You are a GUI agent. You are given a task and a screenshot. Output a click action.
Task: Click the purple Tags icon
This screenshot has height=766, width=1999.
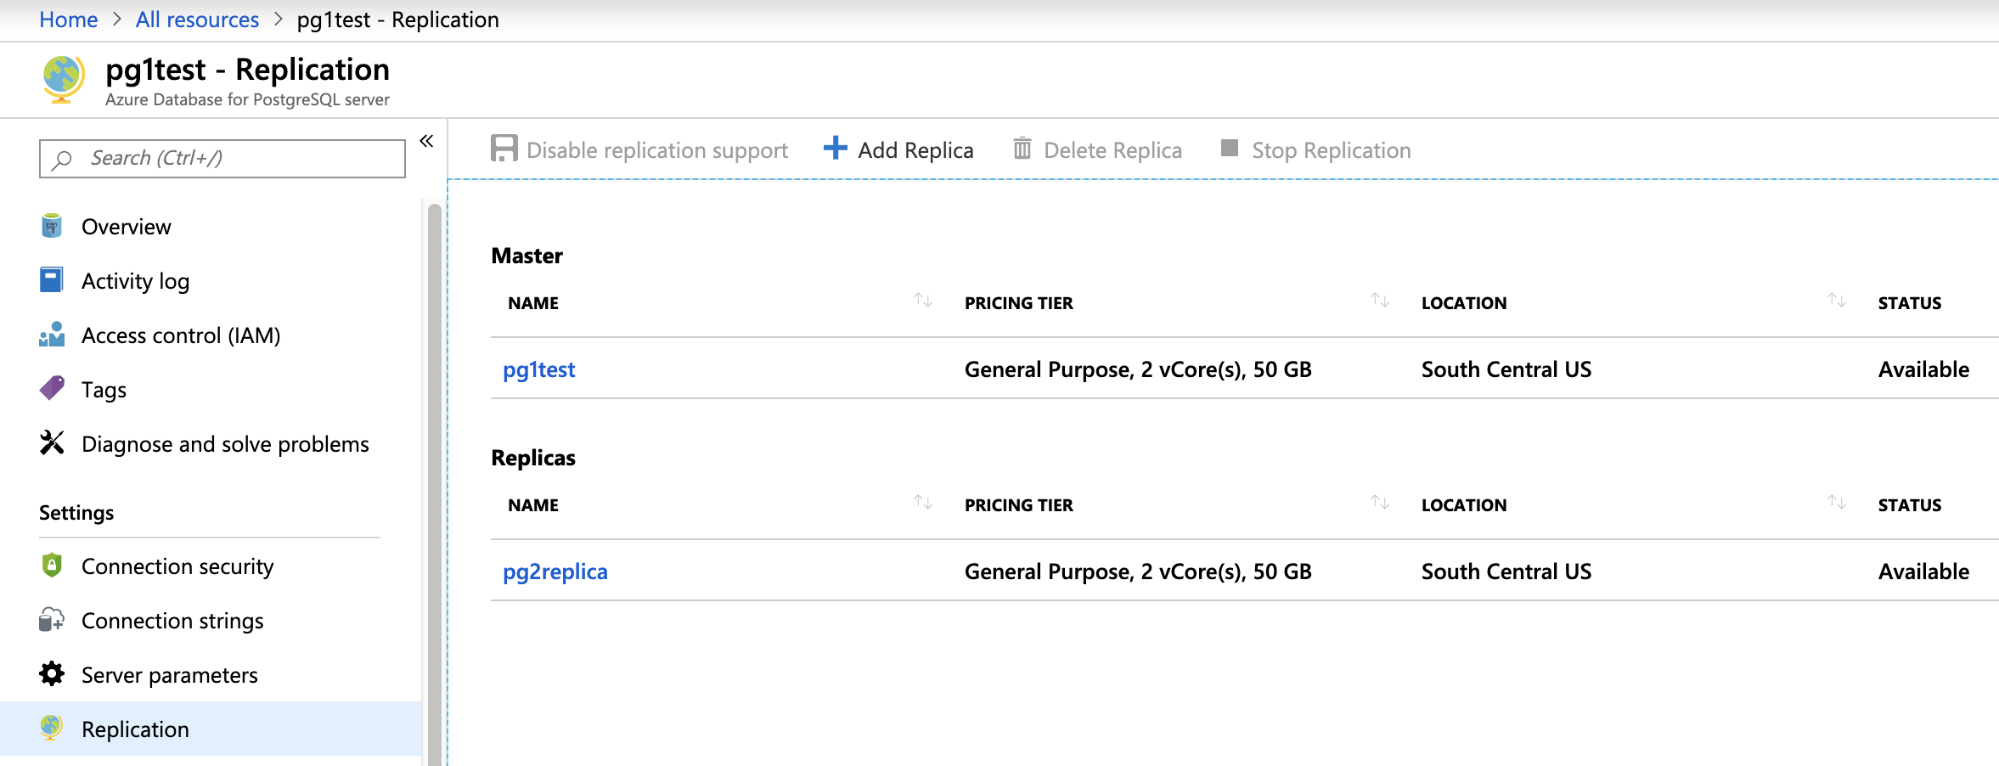point(52,388)
